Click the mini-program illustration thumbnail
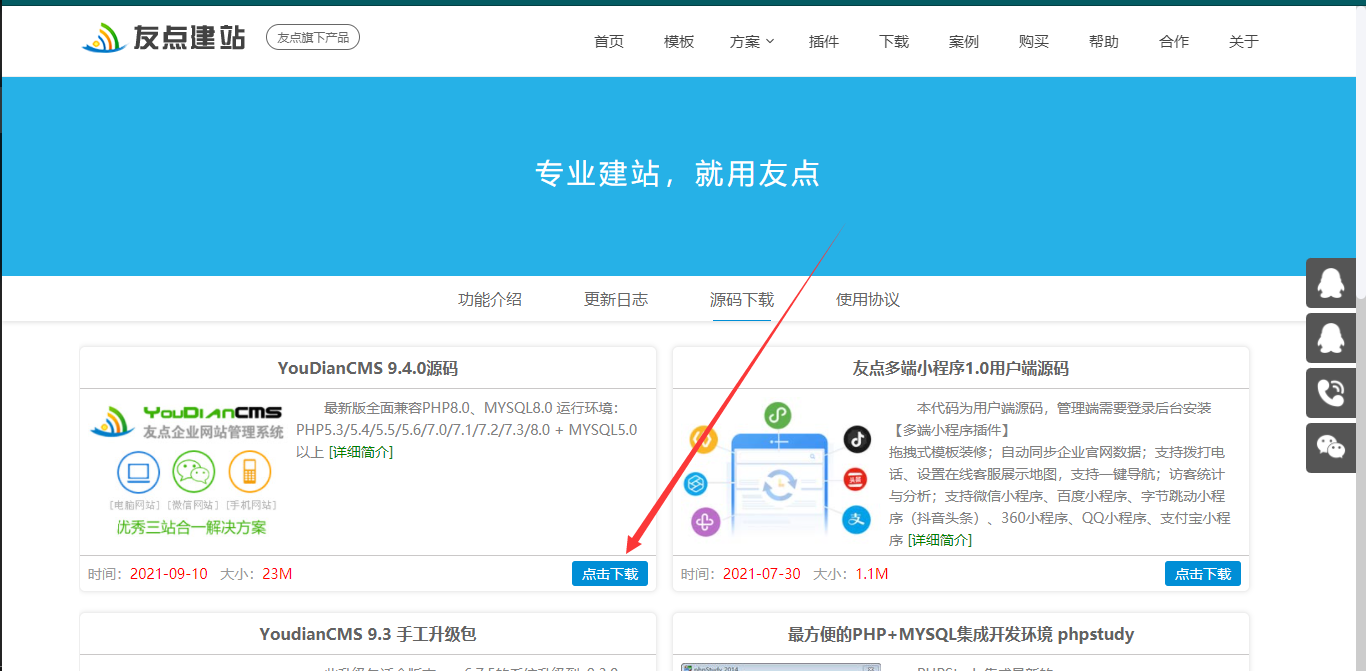This screenshot has height=671, width=1366. [x=779, y=470]
